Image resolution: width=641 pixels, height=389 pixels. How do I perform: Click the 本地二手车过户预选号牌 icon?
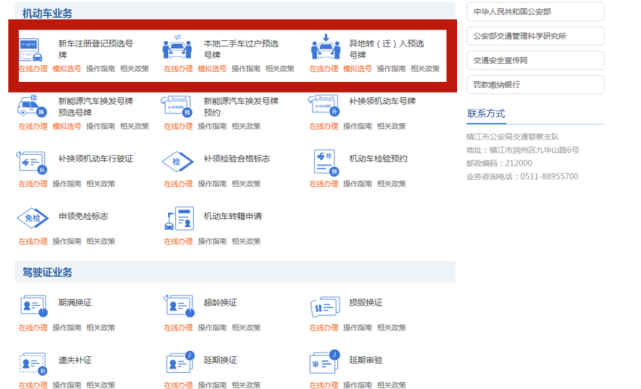pos(177,47)
